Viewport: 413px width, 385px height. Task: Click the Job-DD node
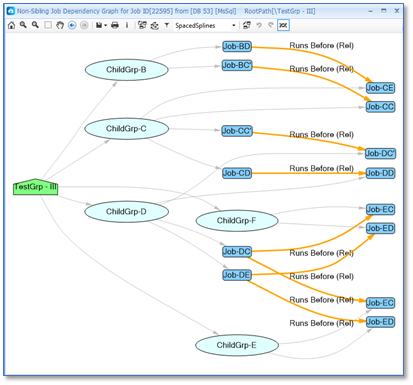pyautogui.click(x=380, y=173)
